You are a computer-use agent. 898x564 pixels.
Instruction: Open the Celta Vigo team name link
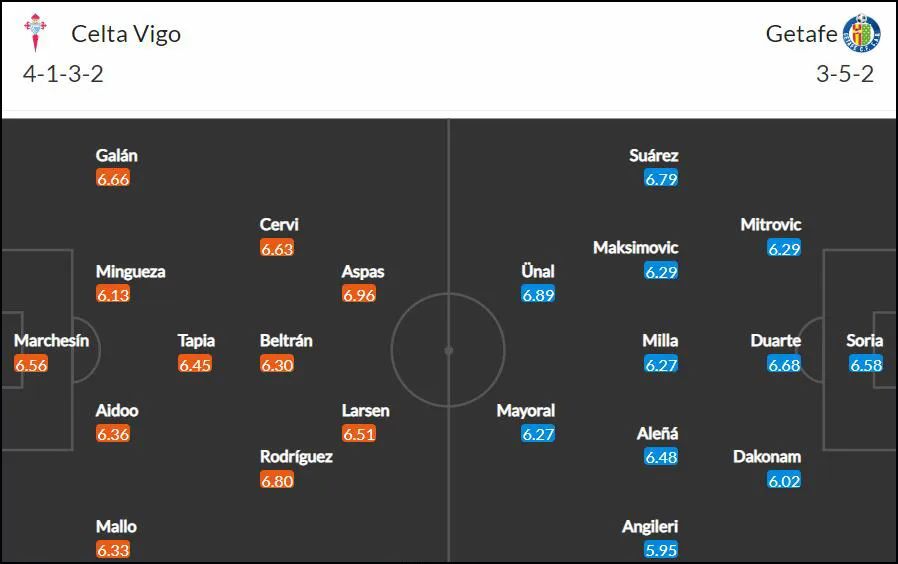click(126, 34)
